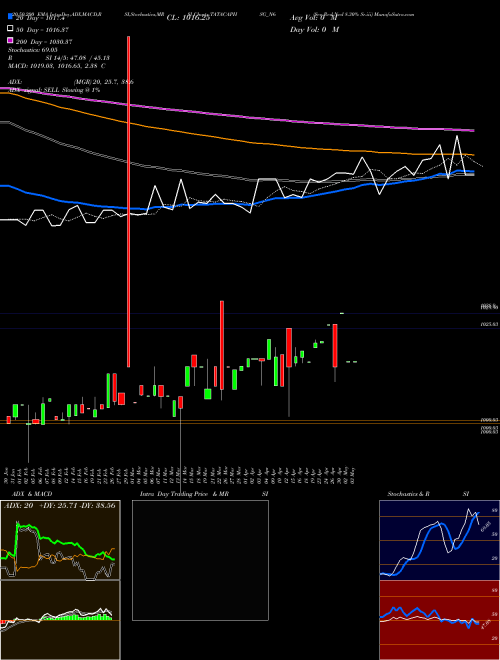Click the 'Stochastics & RSI' panel title
The height and width of the screenshot is (660, 500).
pos(428,494)
